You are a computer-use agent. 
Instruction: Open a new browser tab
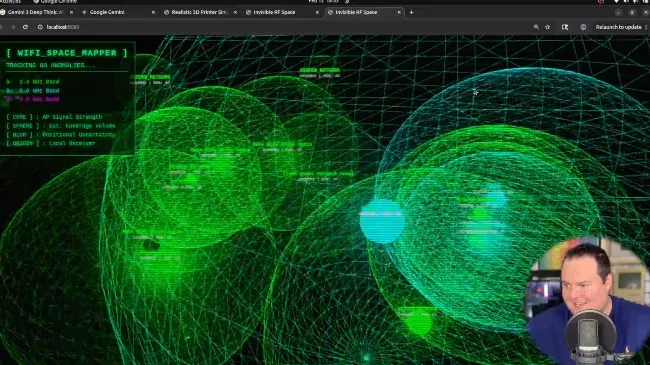[x=411, y=12]
